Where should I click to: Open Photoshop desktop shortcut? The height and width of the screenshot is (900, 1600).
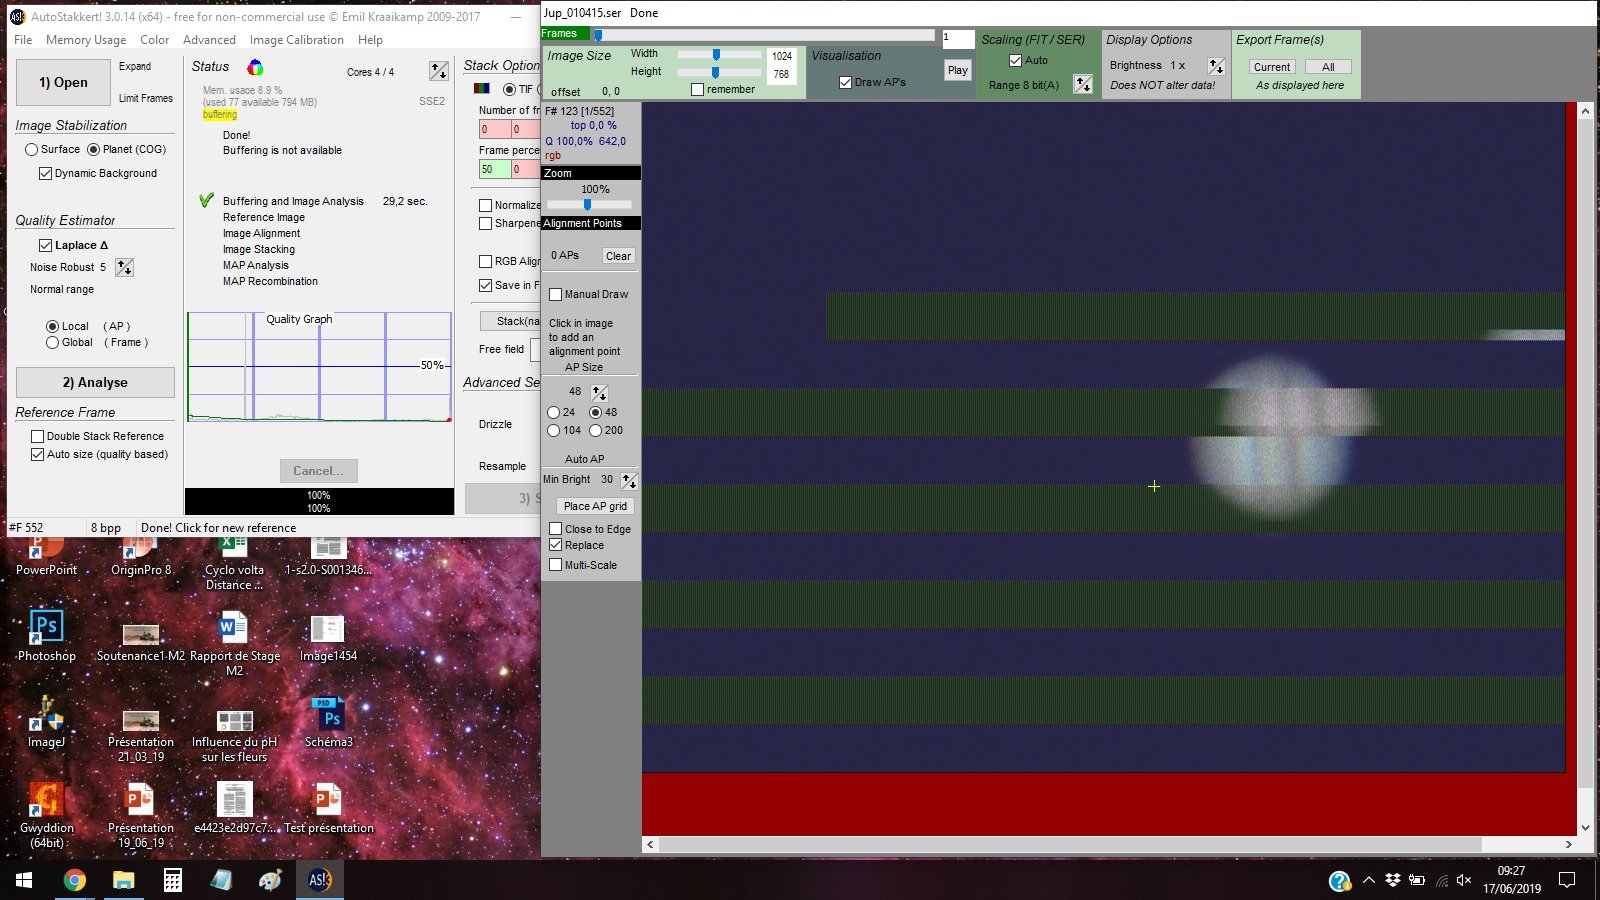click(x=46, y=635)
